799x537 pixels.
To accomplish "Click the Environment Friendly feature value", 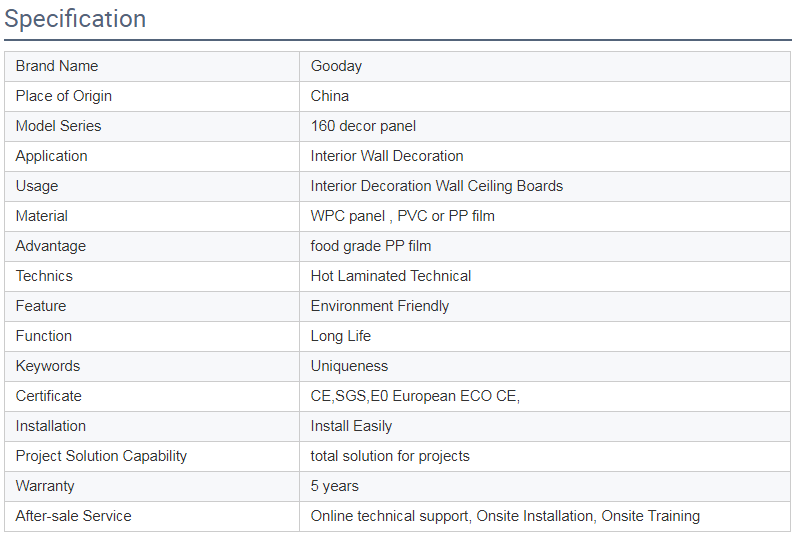I will pyautogui.click(x=380, y=306).
